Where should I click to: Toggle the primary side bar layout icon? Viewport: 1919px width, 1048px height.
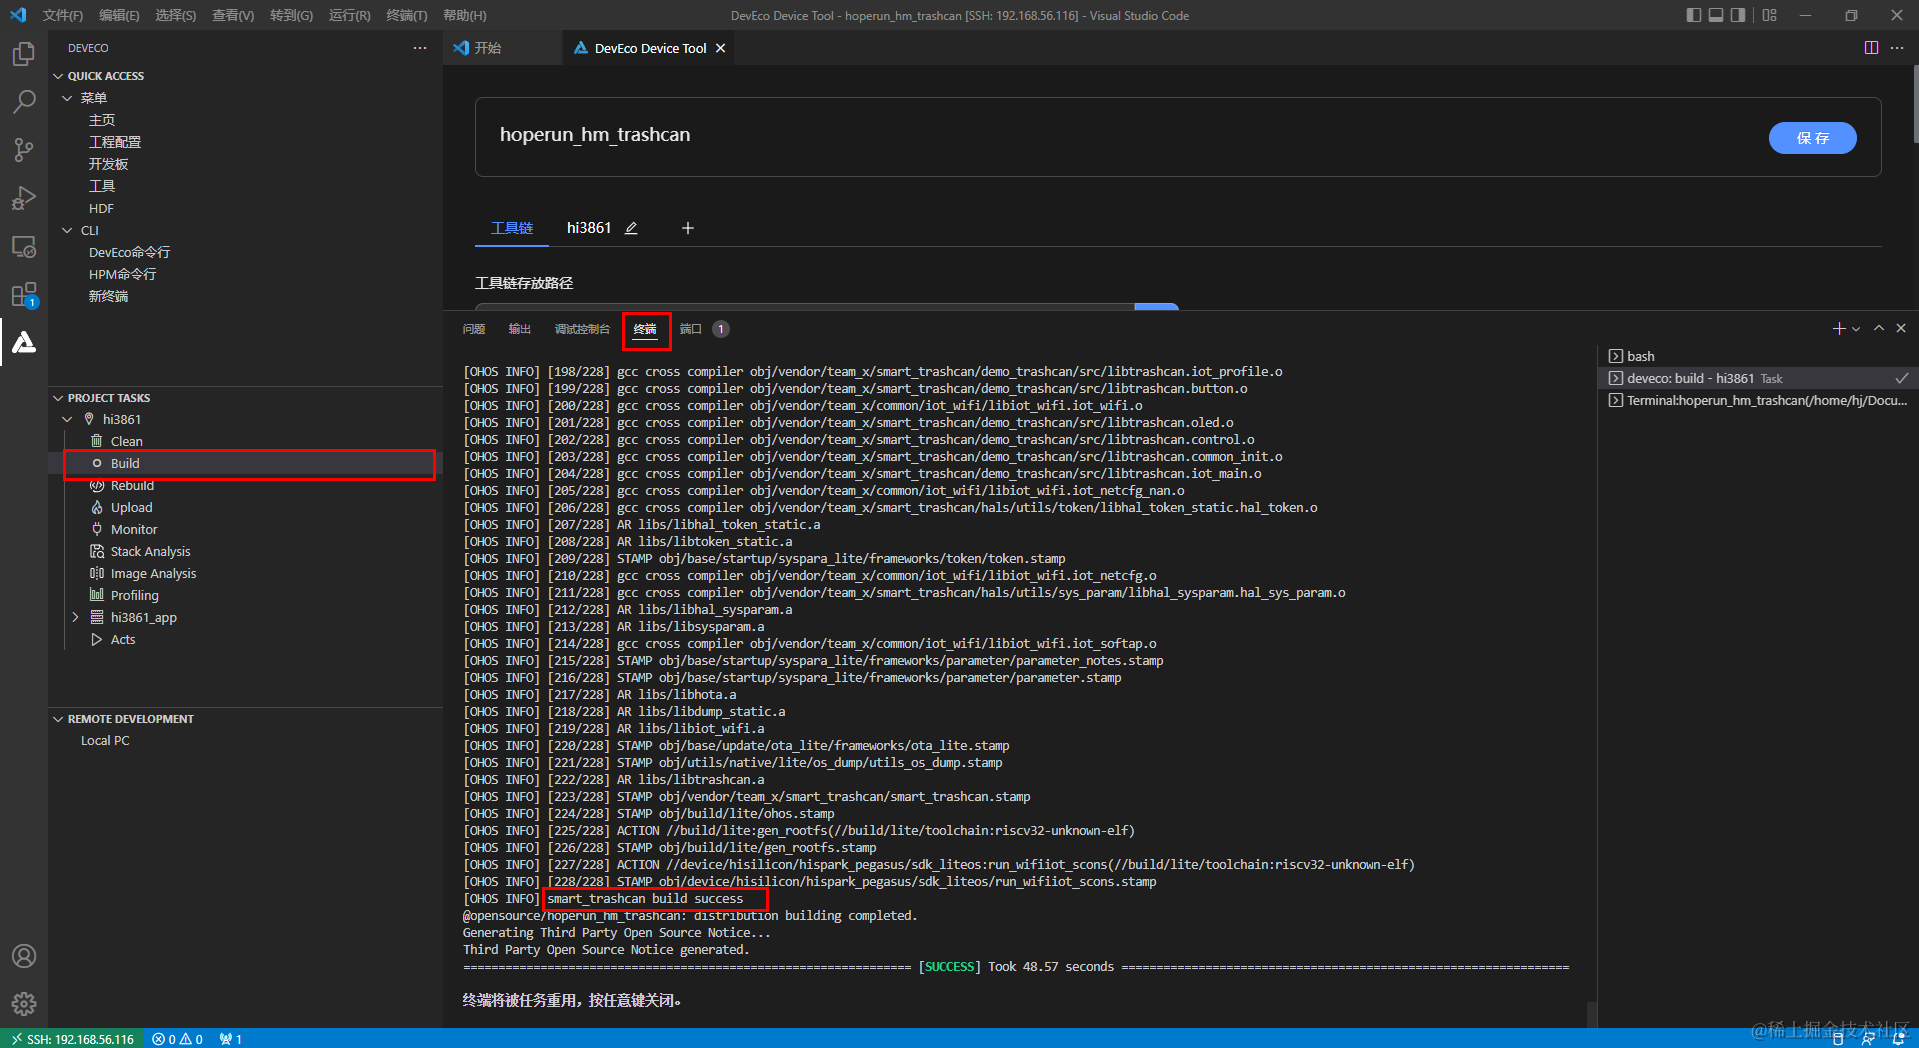[x=1693, y=15]
